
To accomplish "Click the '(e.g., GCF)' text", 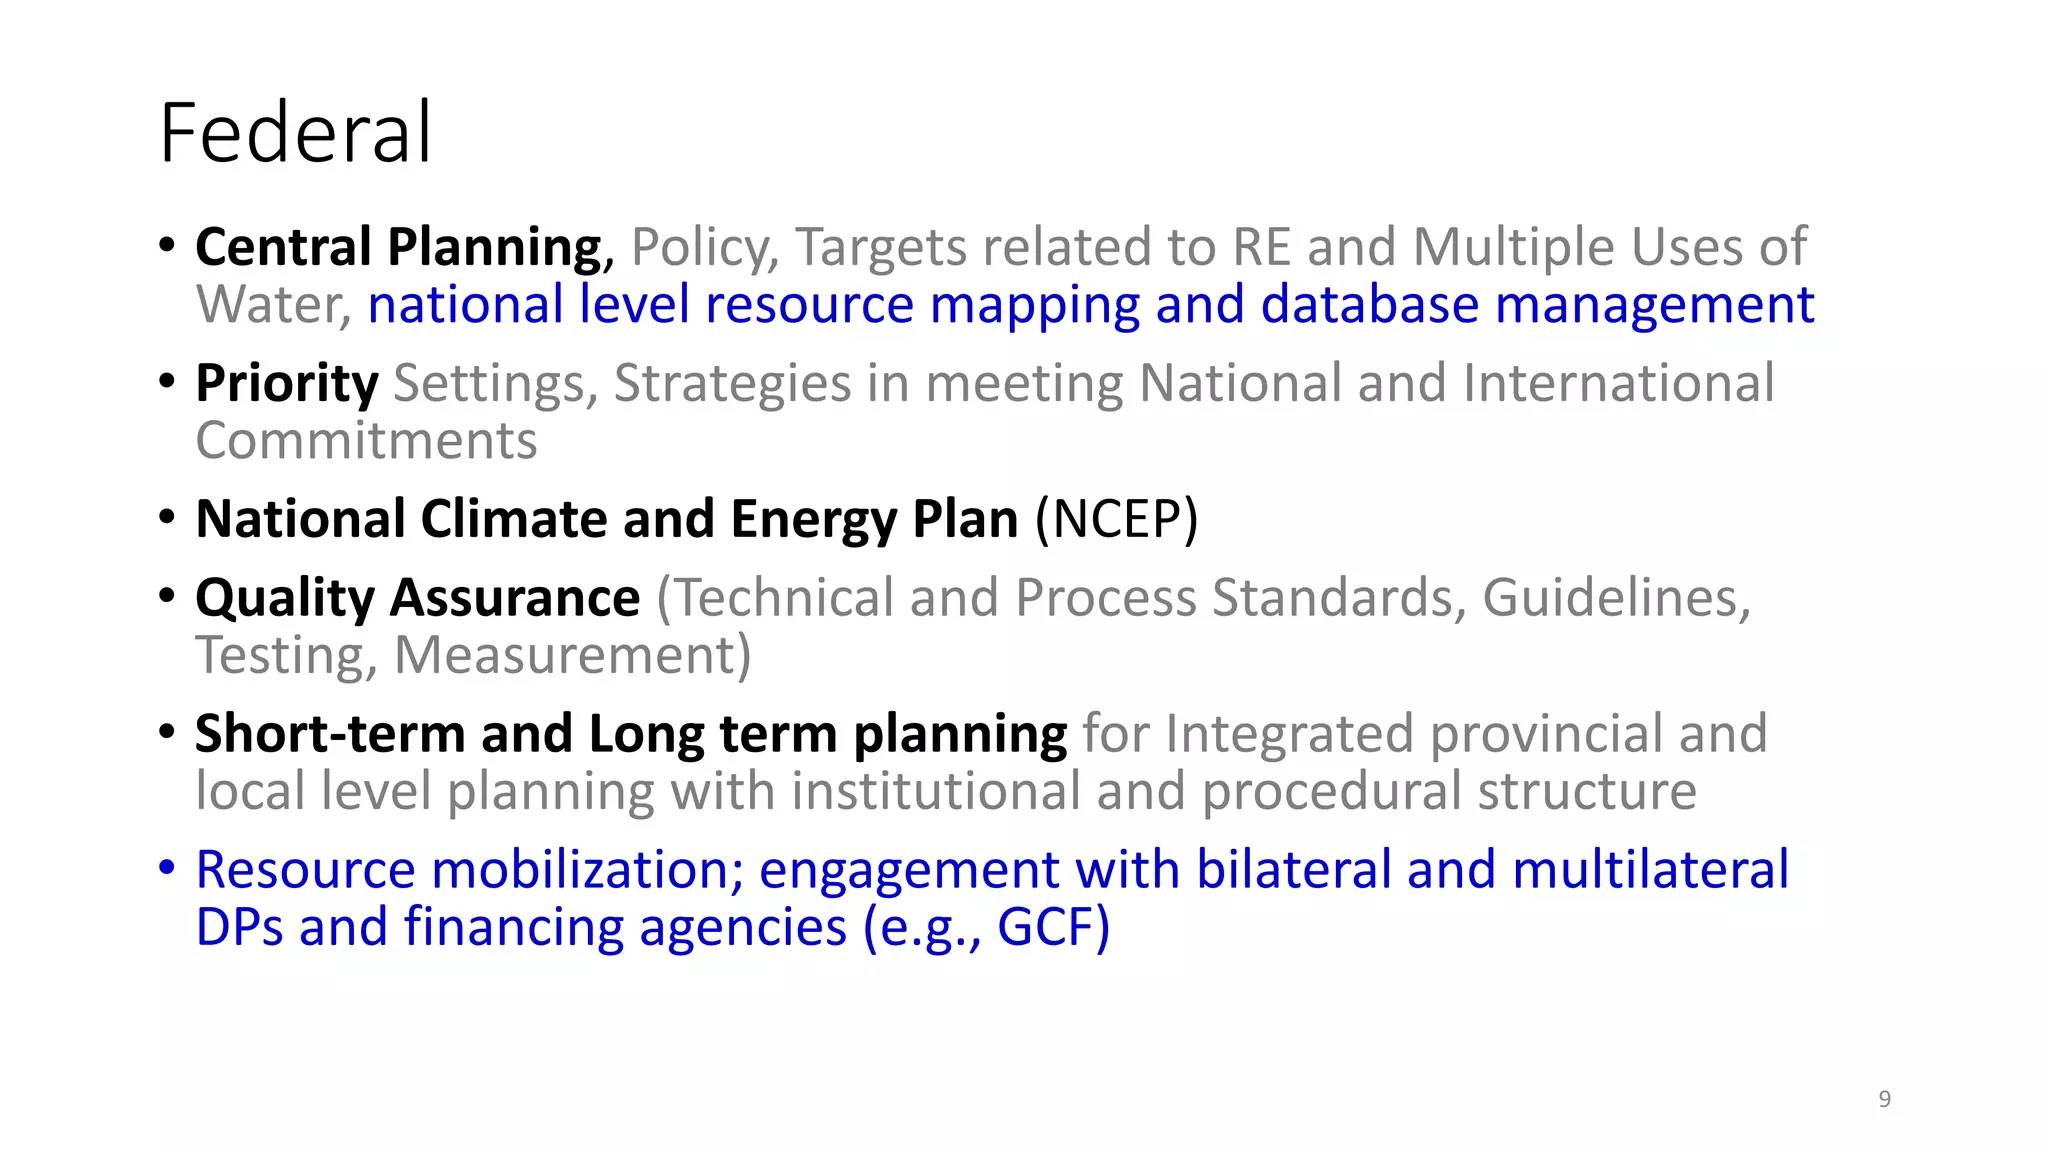I will tap(986, 927).
